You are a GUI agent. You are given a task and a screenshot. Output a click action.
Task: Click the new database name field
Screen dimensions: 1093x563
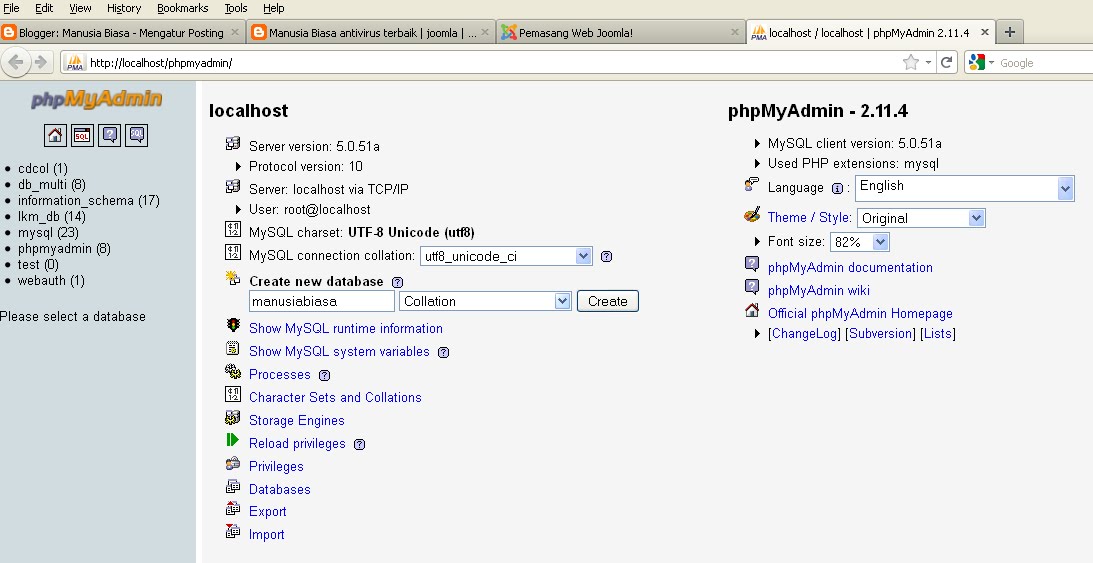click(322, 302)
